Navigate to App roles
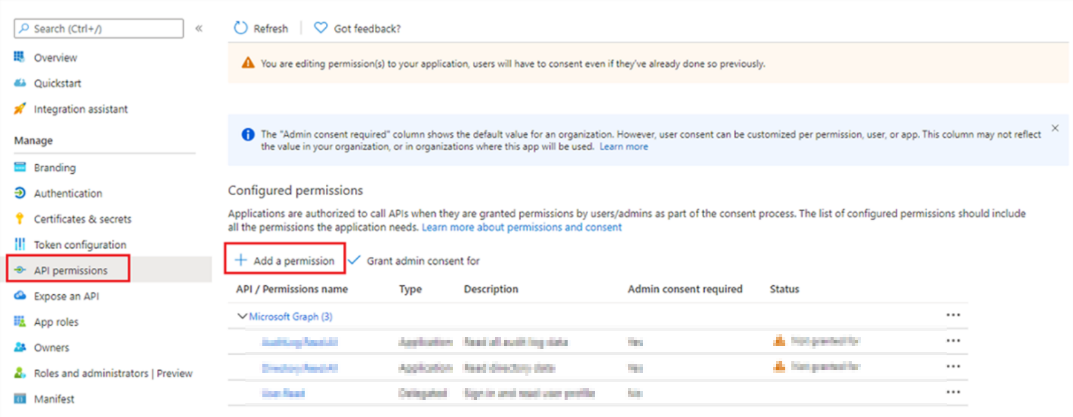The height and width of the screenshot is (417, 1073). [x=56, y=322]
